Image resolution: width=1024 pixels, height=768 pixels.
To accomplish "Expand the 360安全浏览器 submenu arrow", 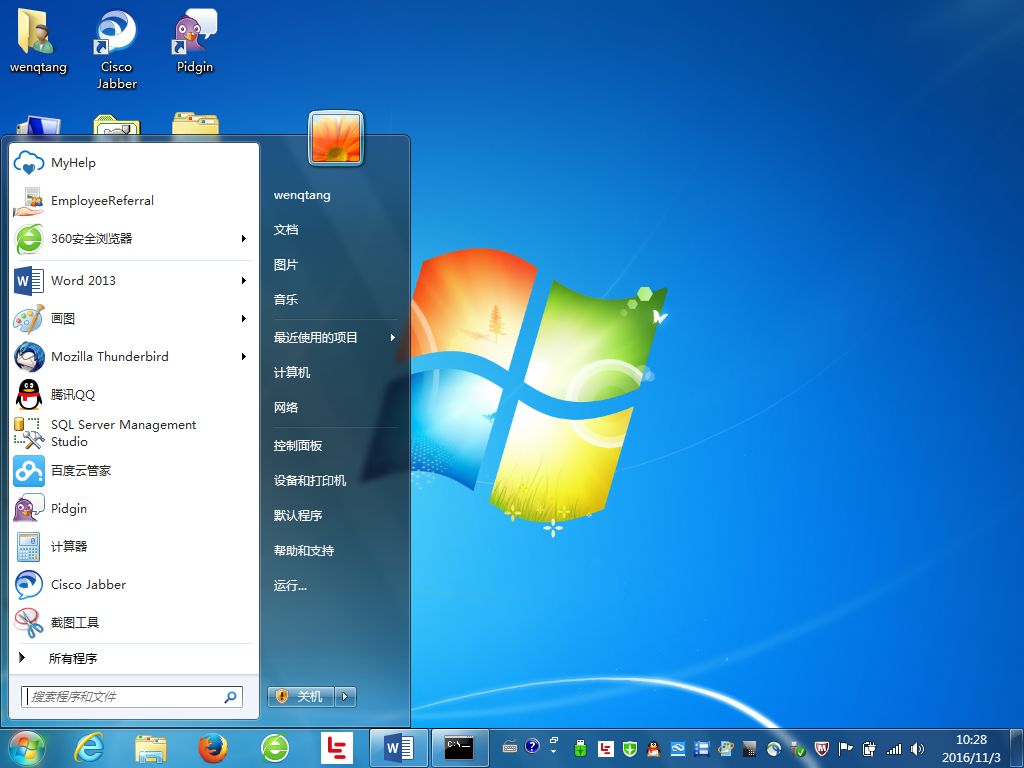I will pyautogui.click(x=244, y=238).
